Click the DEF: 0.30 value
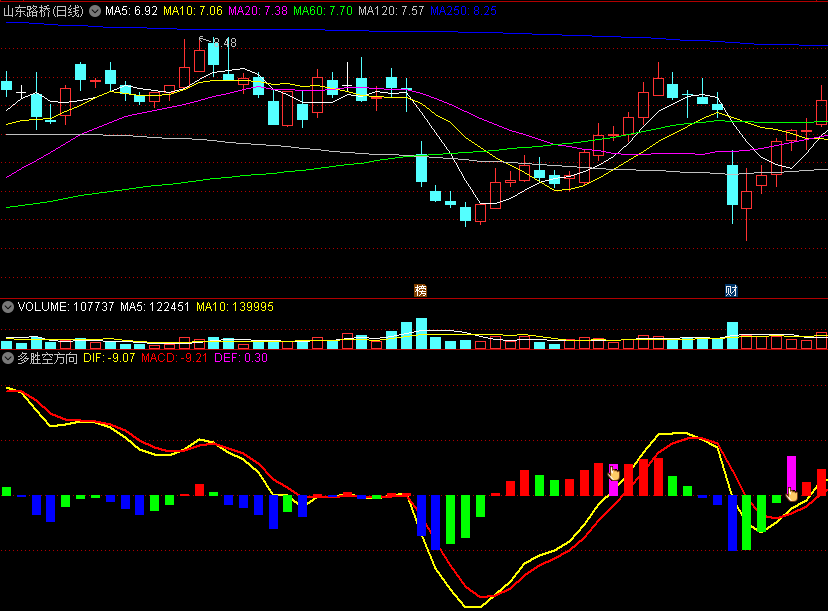 pyautogui.click(x=241, y=358)
